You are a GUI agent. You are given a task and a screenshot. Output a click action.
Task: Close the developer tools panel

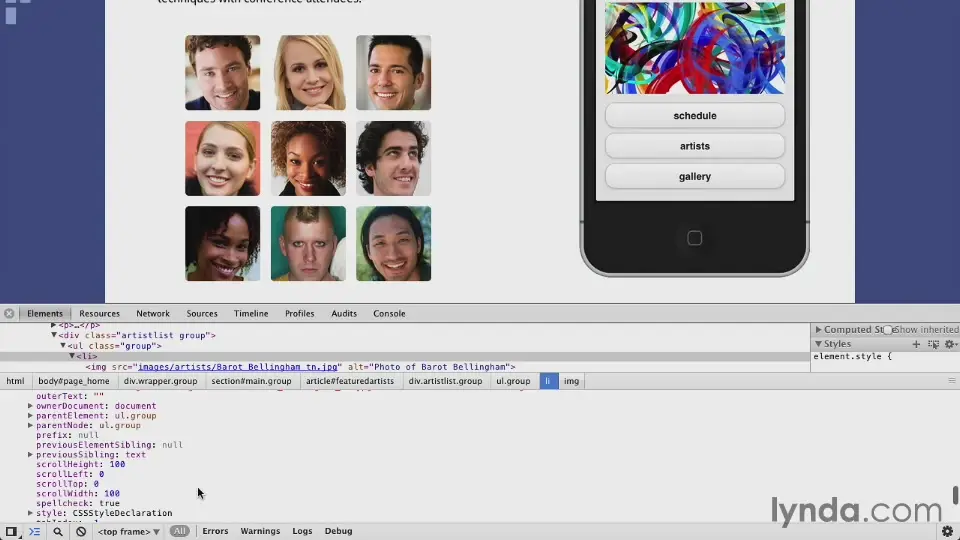point(9,313)
